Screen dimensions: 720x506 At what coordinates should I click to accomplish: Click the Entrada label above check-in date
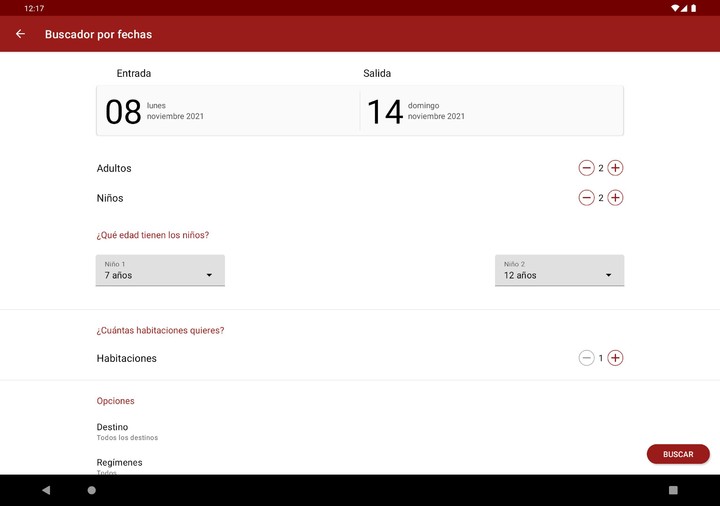coord(134,74)
